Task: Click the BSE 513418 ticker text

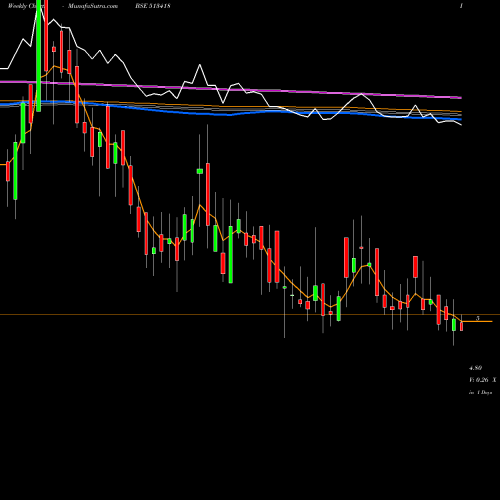Action: pos(152,6)
